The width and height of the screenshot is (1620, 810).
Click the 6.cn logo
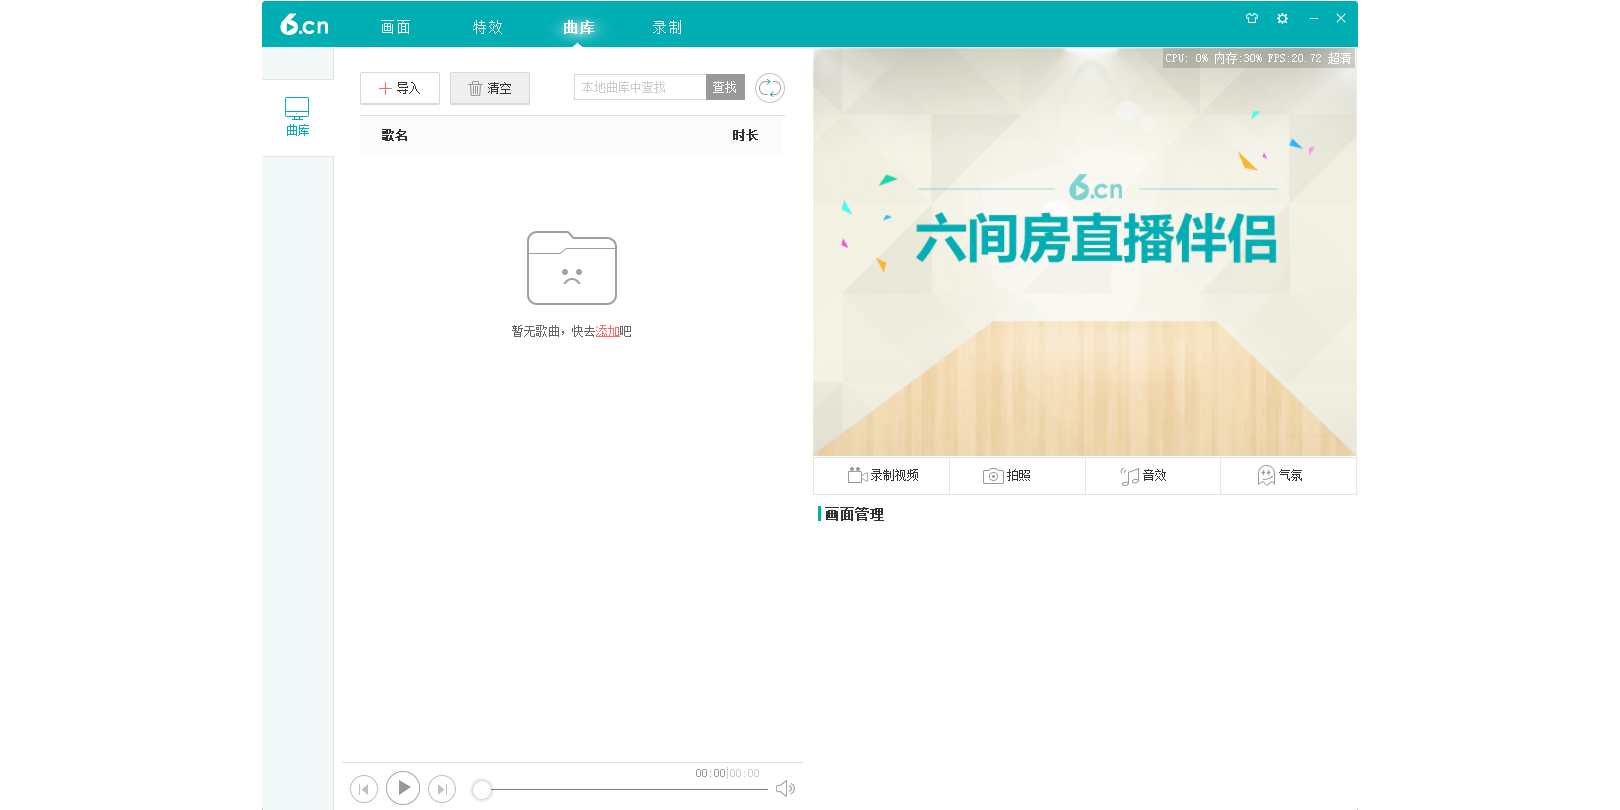[x=304, y=24]
